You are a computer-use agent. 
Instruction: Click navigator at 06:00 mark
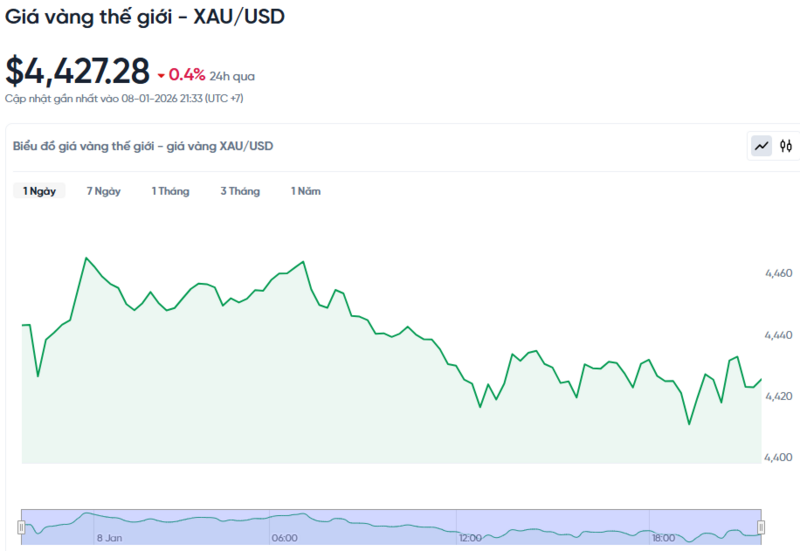coord(283,536)
